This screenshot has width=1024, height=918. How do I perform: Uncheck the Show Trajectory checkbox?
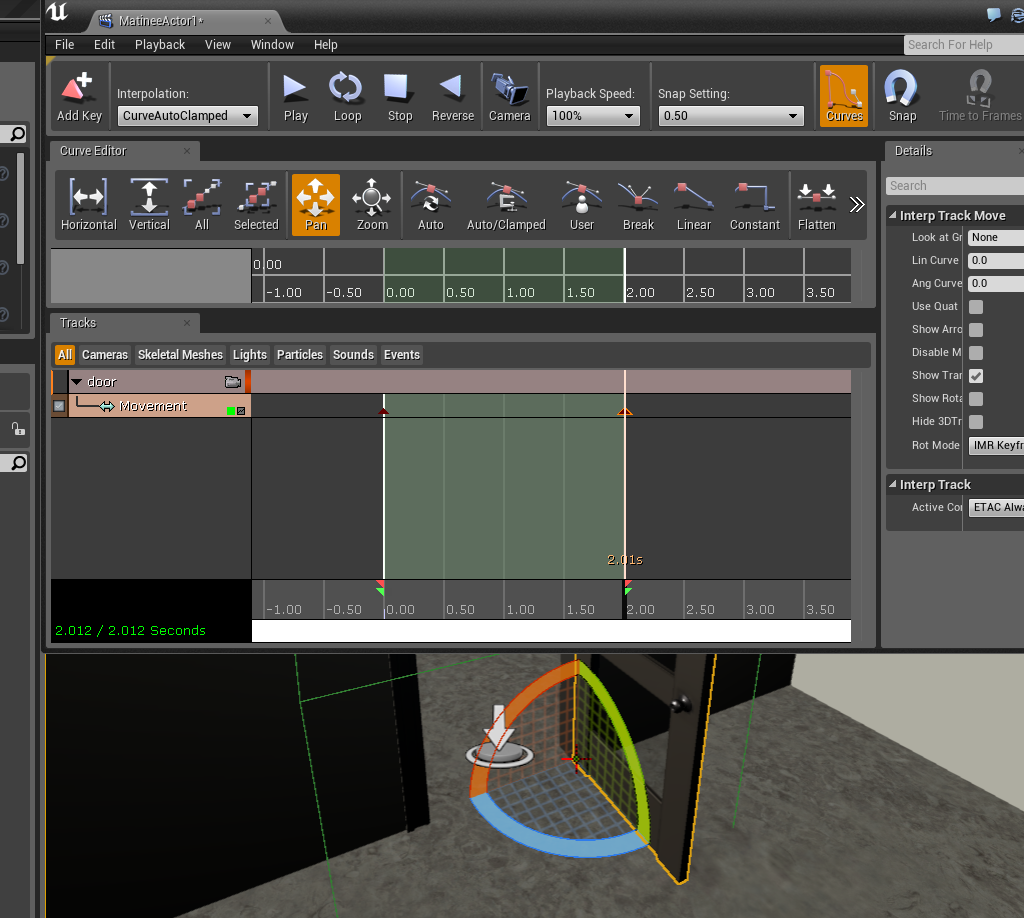975,375
